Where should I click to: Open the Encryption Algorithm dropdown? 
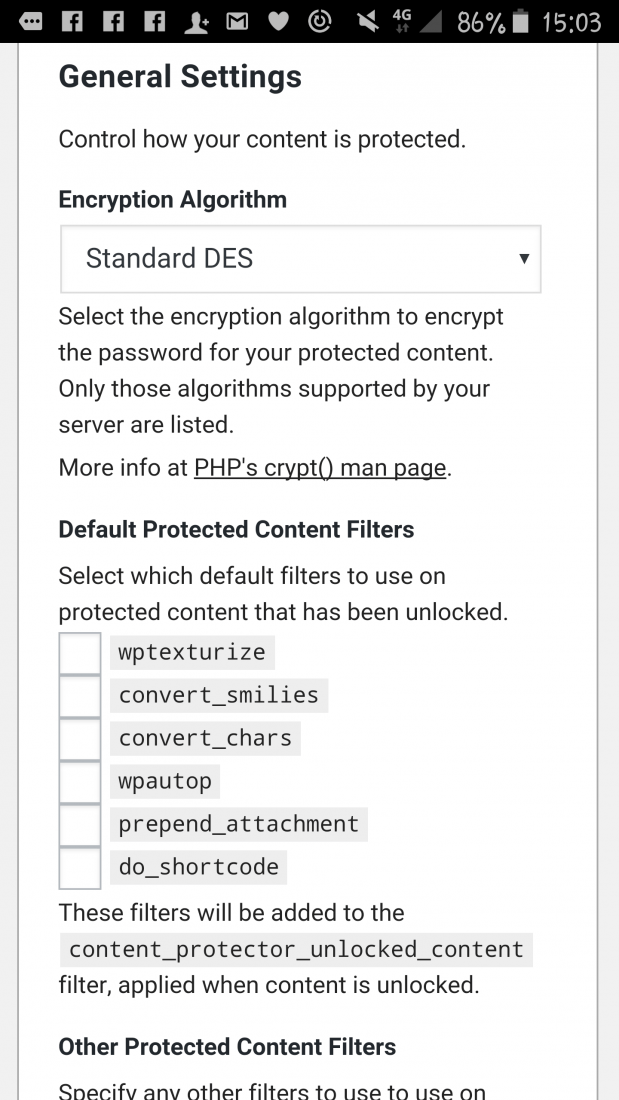click(x=300, y=259)
